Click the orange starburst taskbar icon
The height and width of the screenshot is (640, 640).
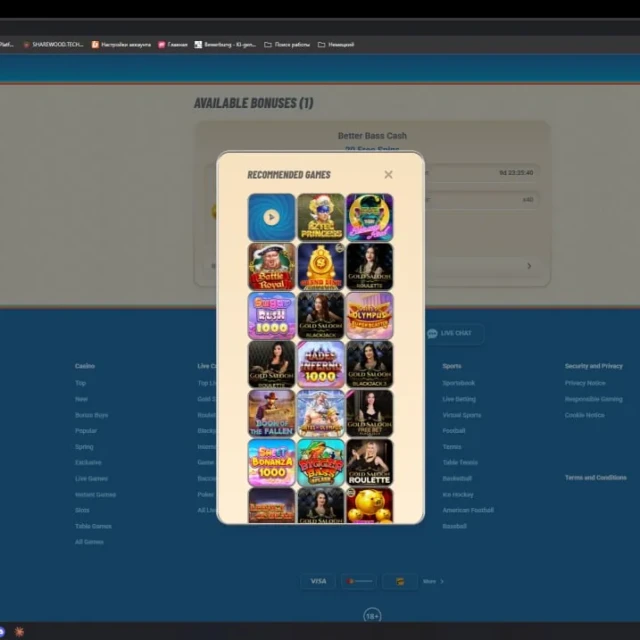[x=19, y=632]
